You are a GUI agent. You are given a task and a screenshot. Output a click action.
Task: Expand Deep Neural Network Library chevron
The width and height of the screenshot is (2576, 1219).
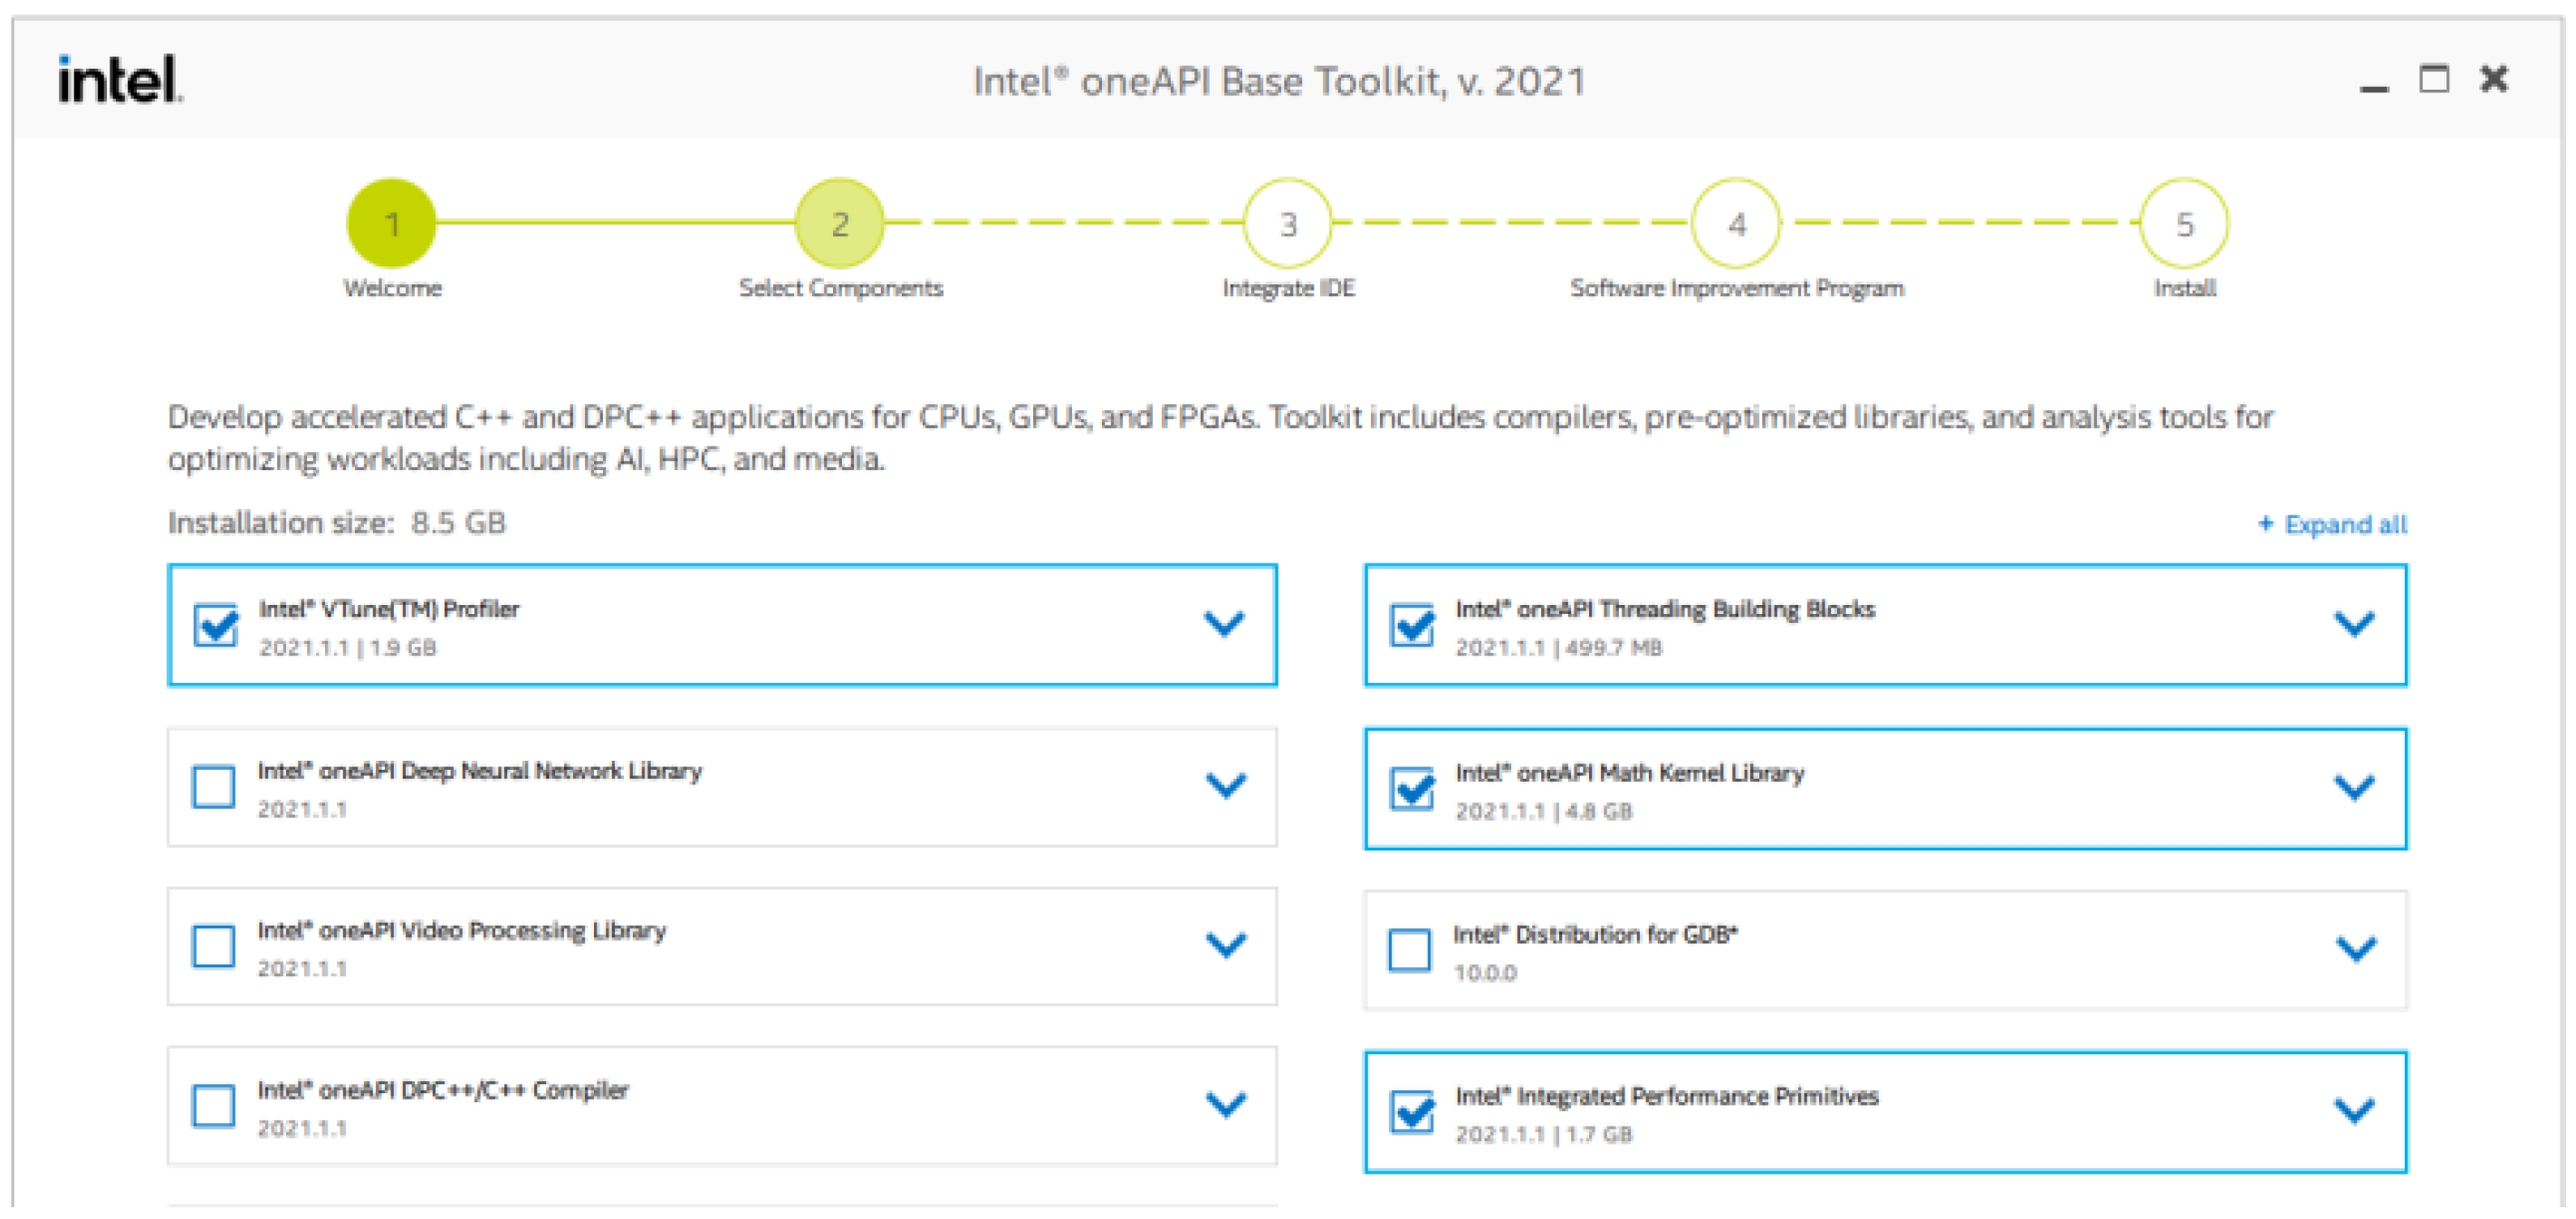(1225, 785)
